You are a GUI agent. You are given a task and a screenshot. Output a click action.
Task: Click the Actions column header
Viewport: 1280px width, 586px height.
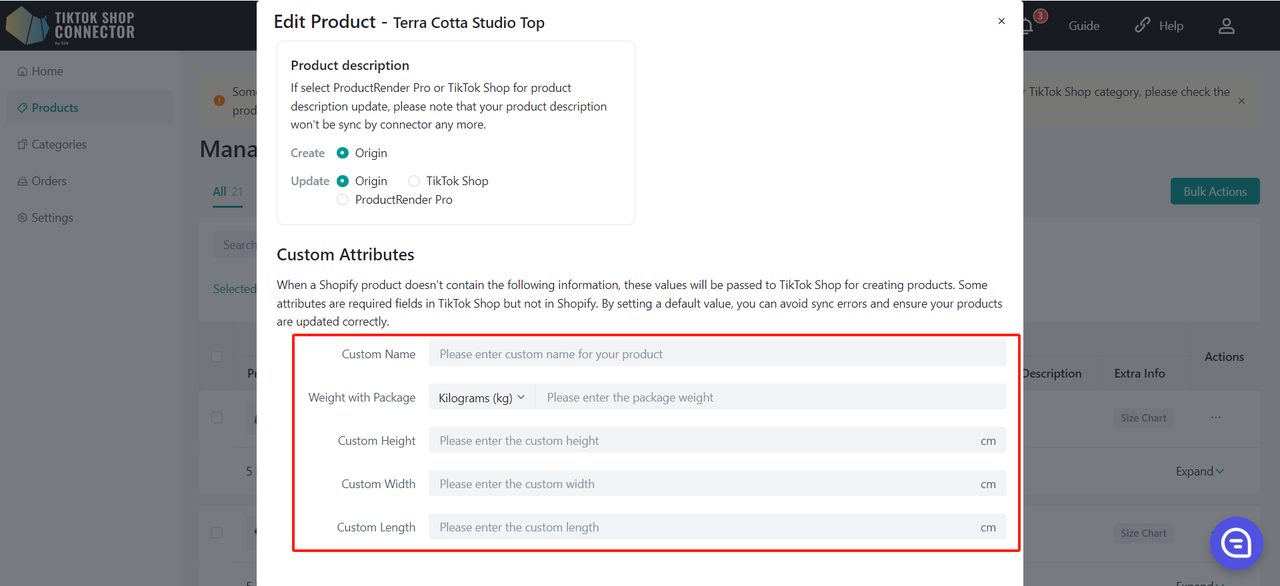coord(1224,357)
